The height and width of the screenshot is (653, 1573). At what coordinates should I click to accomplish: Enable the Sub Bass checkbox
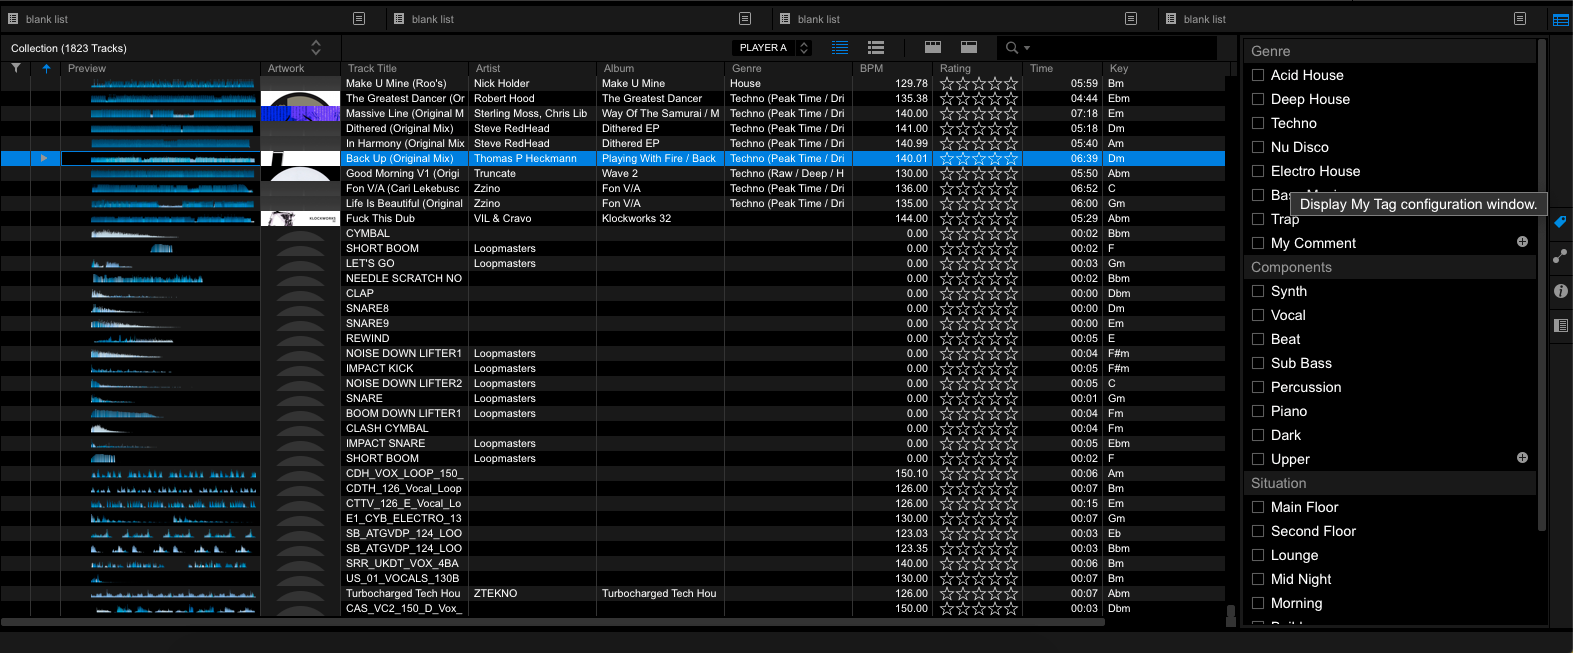(1258, 363)
